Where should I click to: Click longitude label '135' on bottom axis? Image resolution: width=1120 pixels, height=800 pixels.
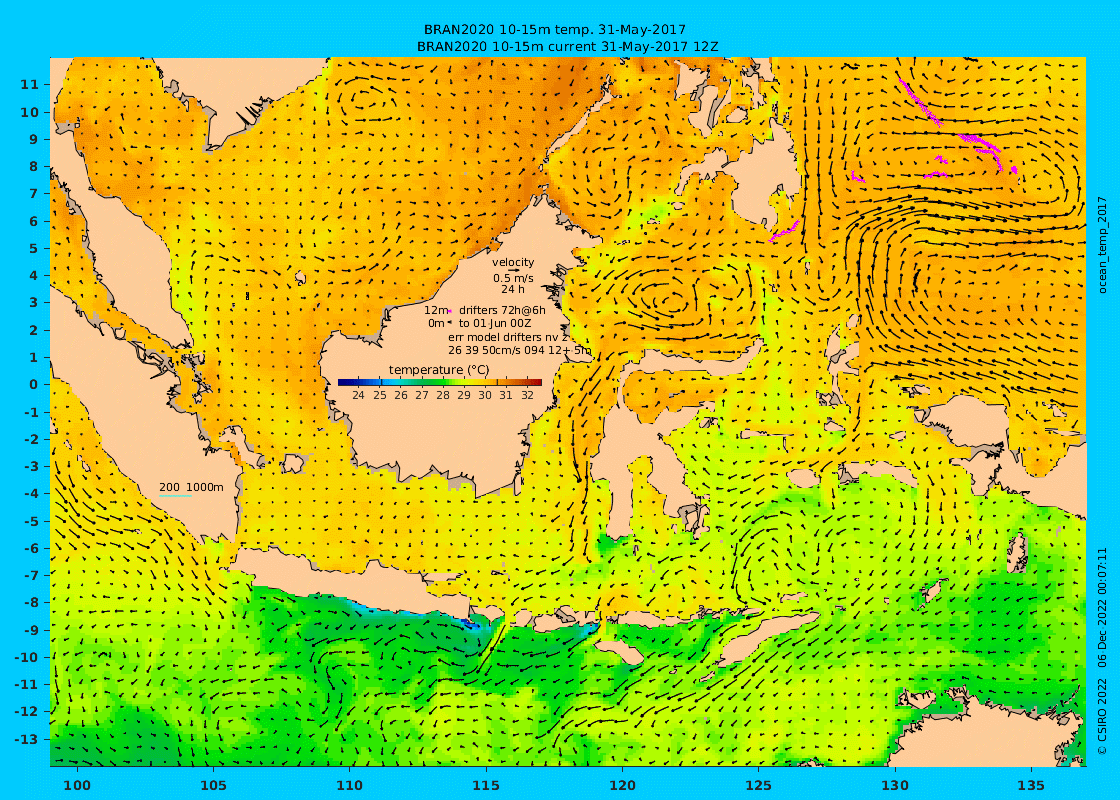tap(1031, 785)
